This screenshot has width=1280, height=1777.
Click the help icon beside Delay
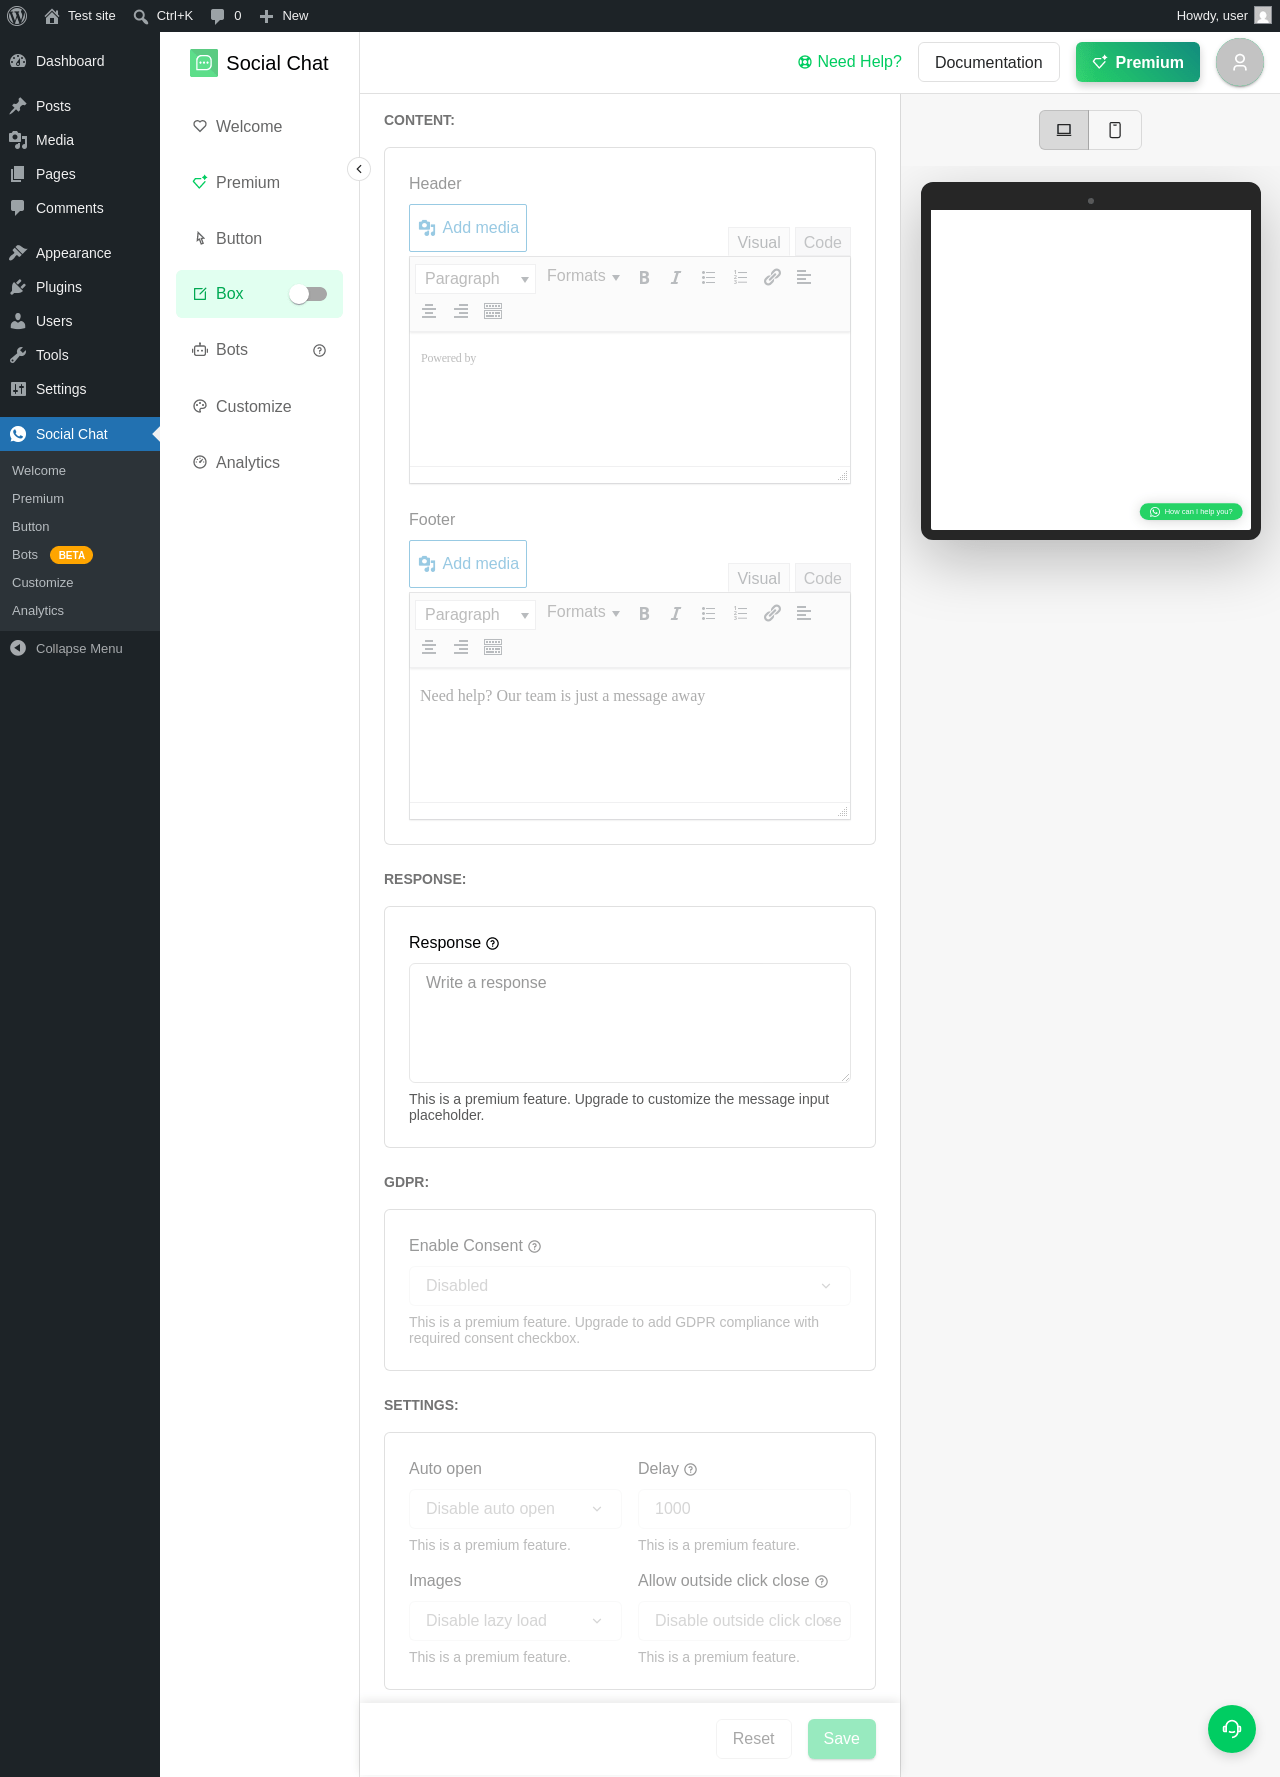tap(690, 1470)
